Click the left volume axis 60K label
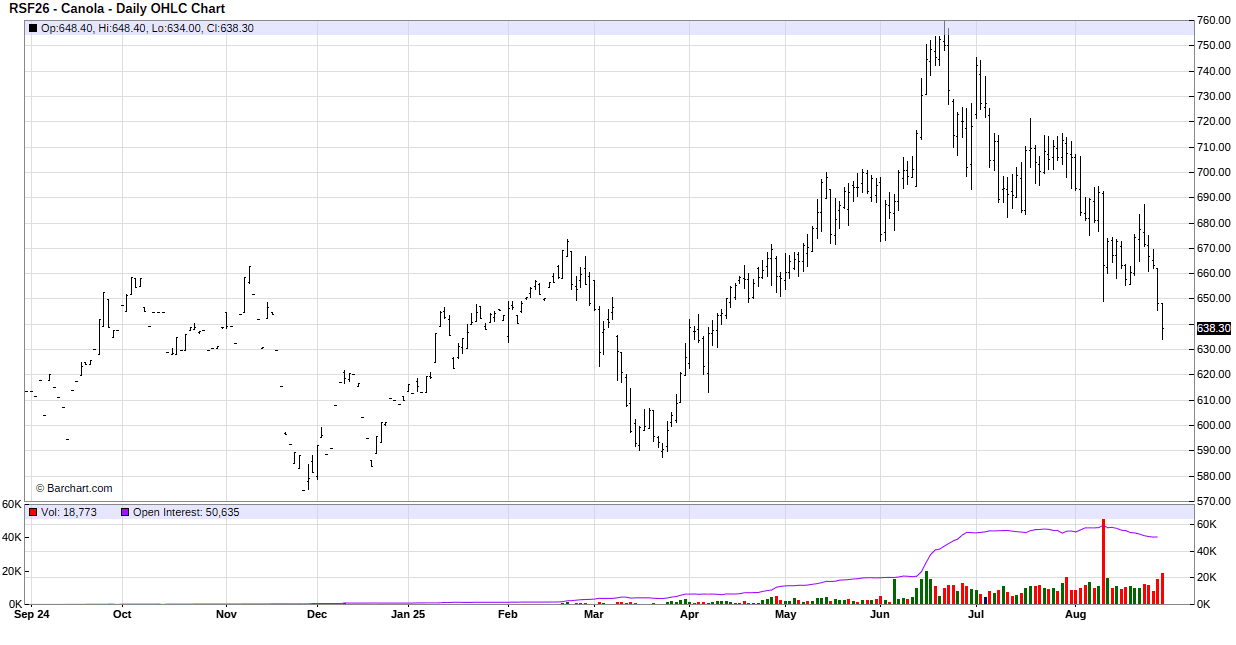This screenshot has width=1236, height=645. pos(12,504)
